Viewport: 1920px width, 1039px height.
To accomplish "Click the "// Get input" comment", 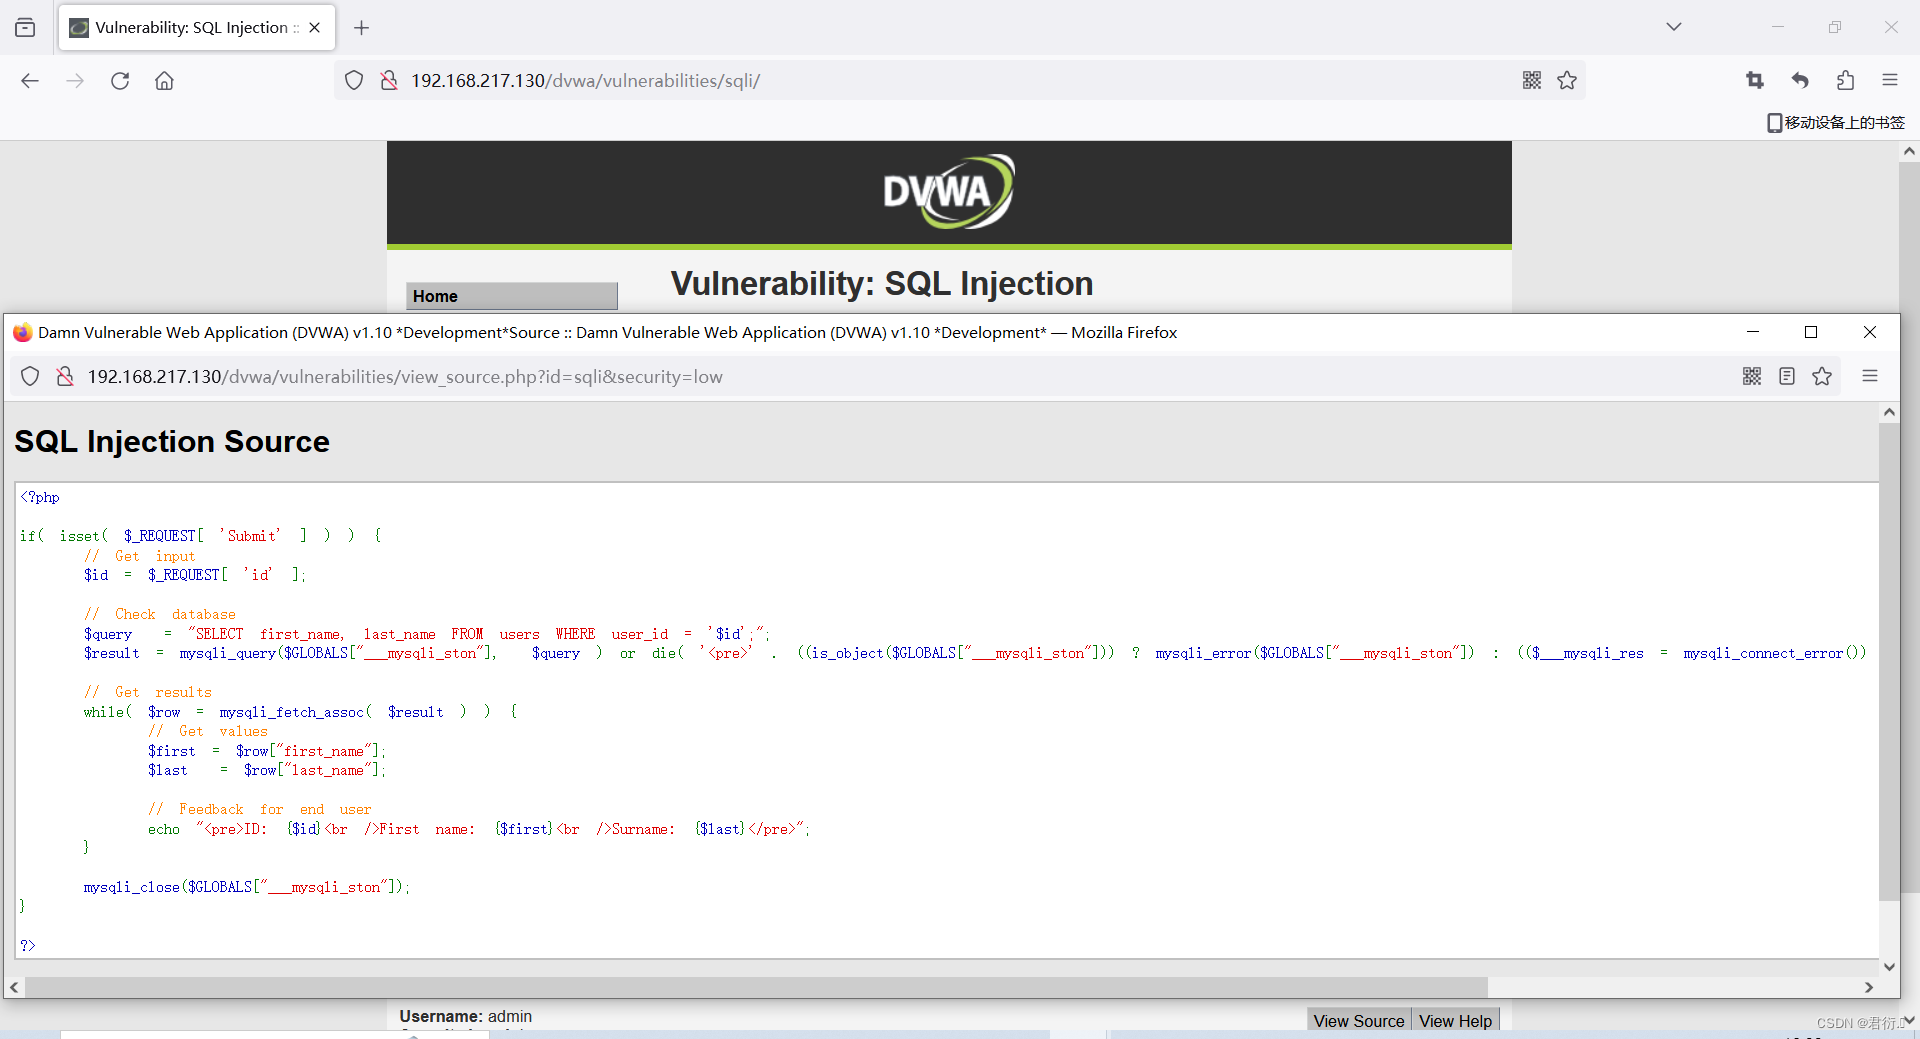I will point(140,556).
